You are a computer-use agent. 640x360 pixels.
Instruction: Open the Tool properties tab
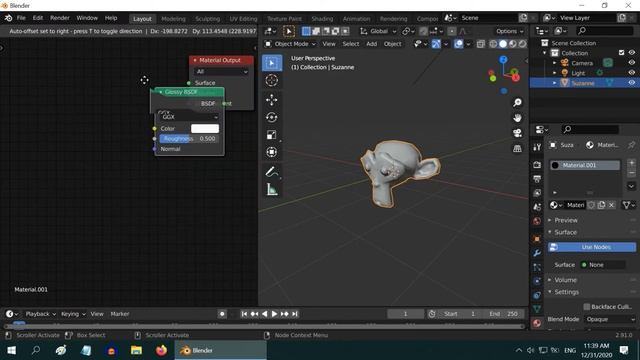(537, 147)
